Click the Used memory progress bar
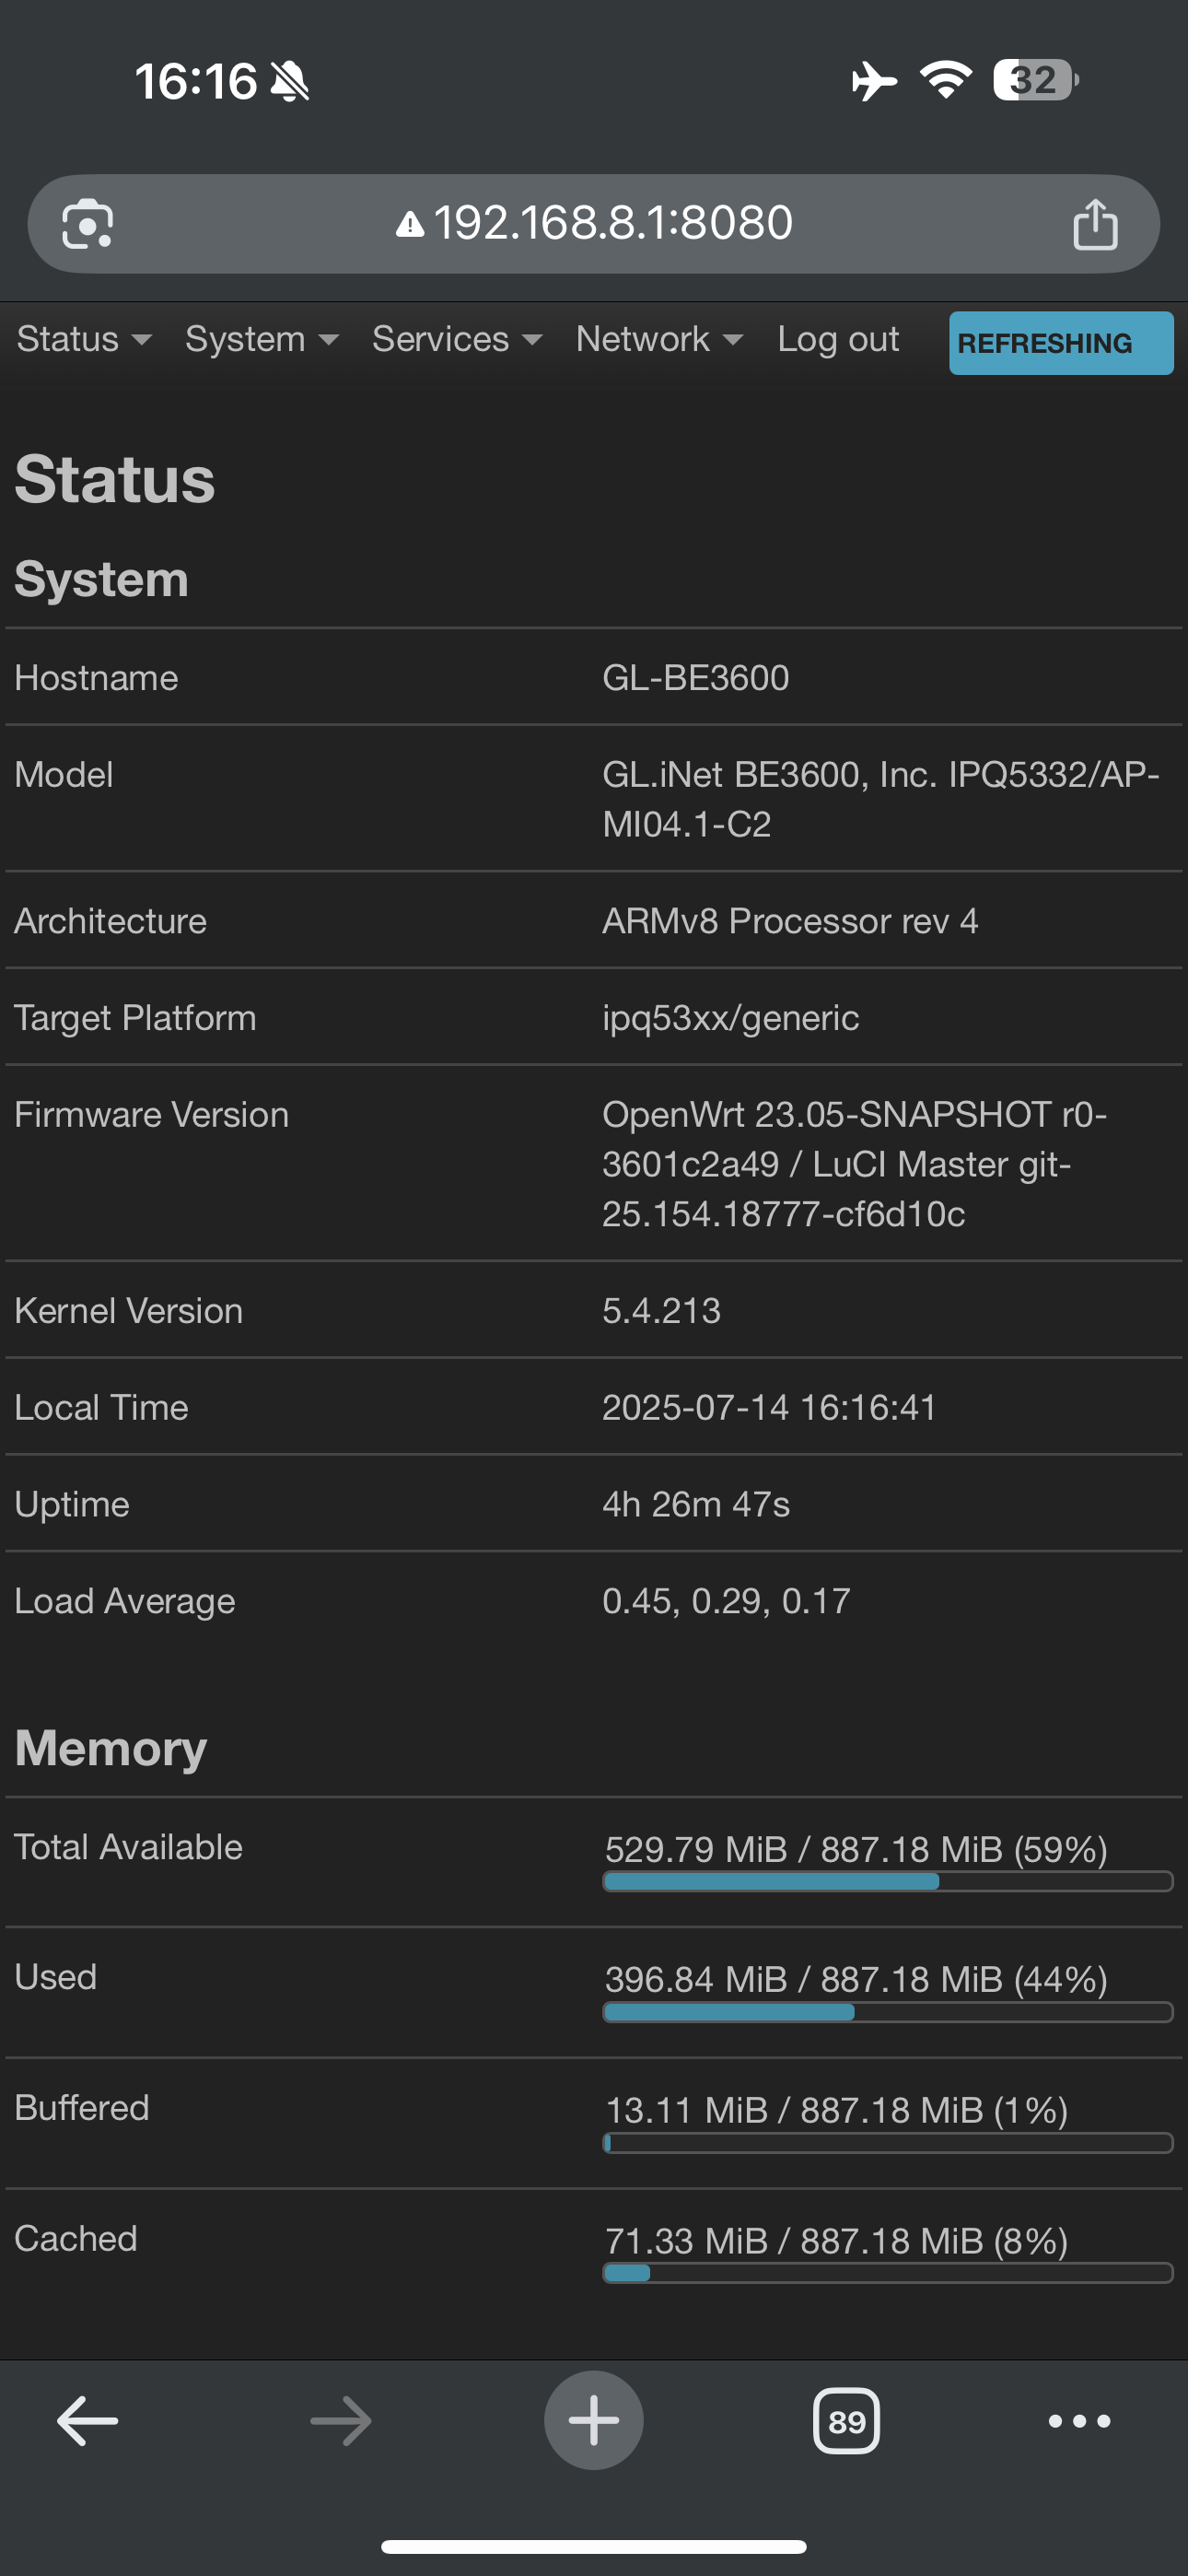Viewport: 1188px width, 2576px height. click(888, 2012)
